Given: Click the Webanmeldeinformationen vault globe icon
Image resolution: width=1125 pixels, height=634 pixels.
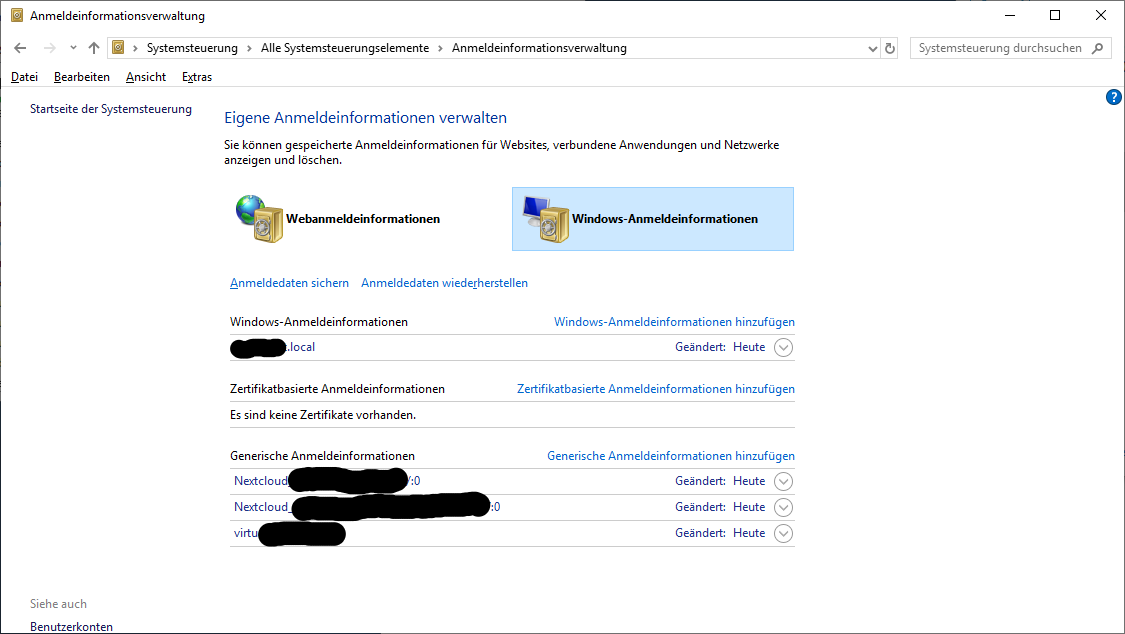Looking at the screenshot, I should coord(259,219).
